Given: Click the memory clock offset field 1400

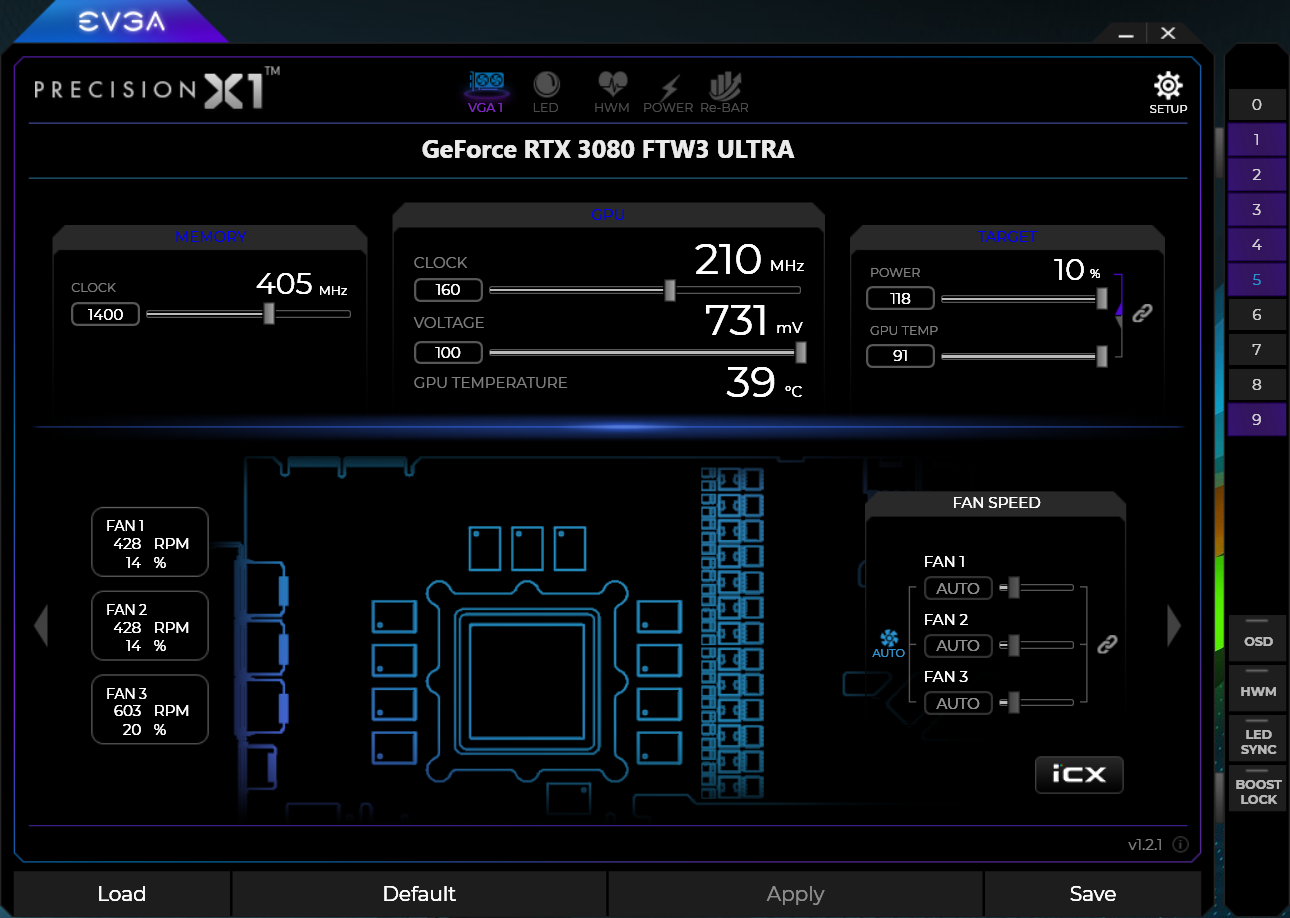Looking at the screenshot, I should click(x=105, y=314).
